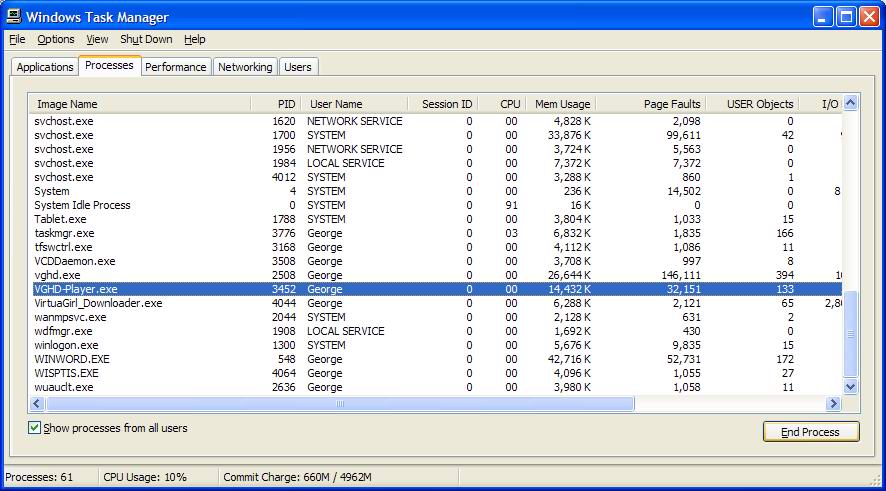Click the horizontal scroll right arrow
Viewport: 886px width, 491px height.
pos(833,404)
